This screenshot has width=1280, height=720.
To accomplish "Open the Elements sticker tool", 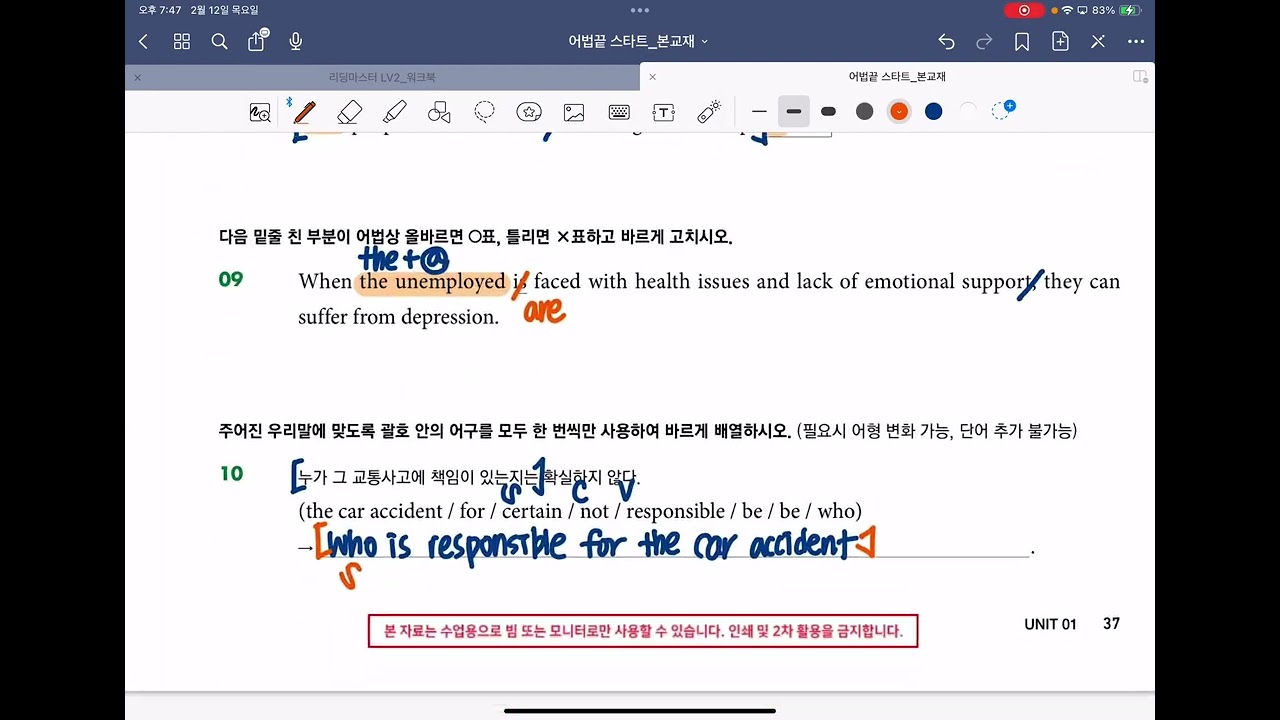I will [529, 112].
